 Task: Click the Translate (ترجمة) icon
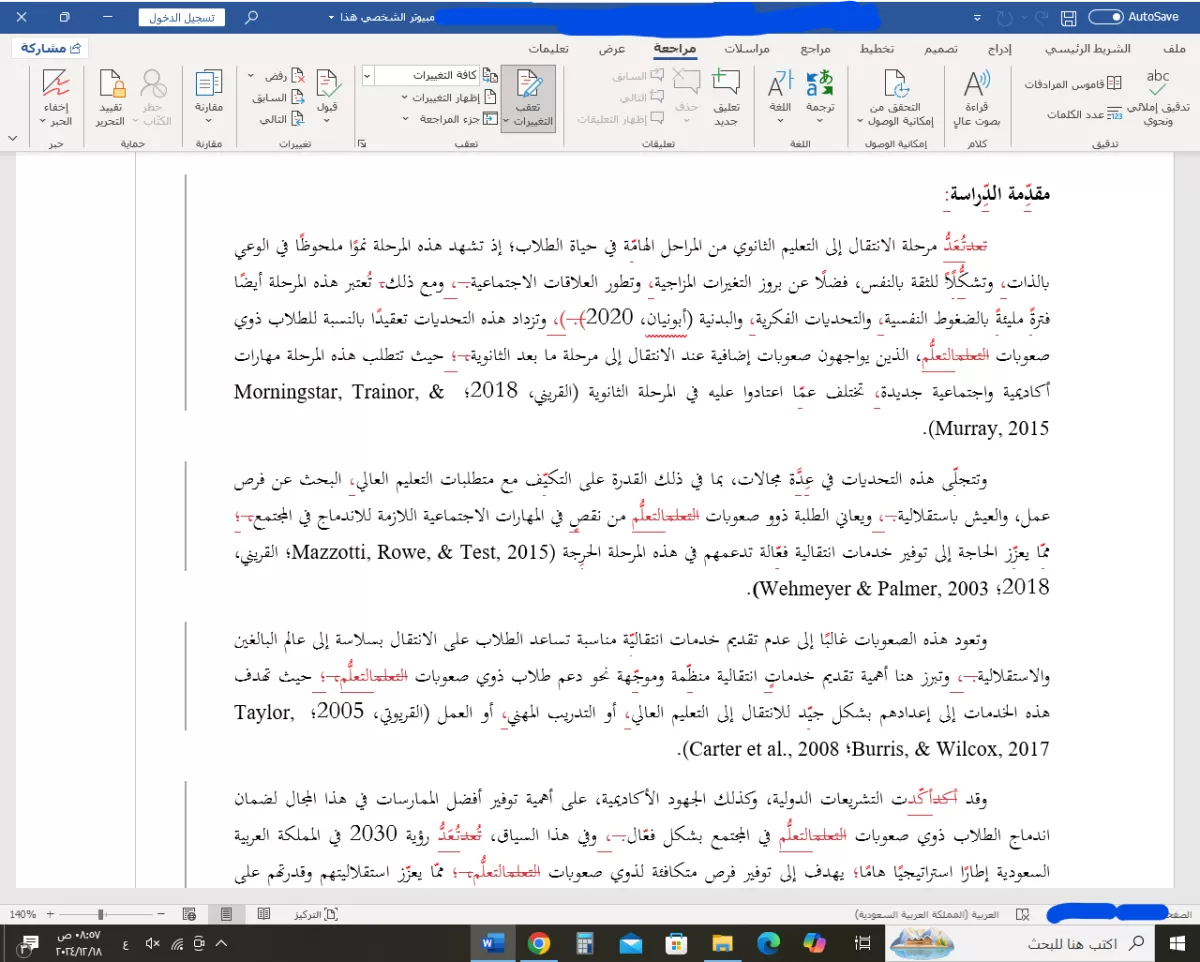coord(820,84)
